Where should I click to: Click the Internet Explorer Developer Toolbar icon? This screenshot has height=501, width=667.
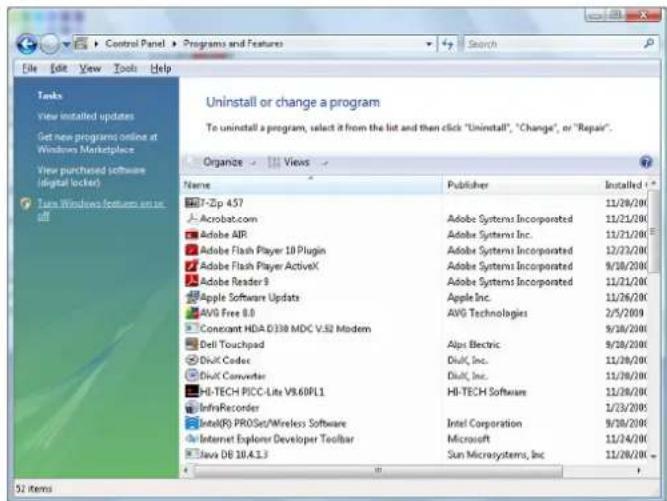[192, 438]
